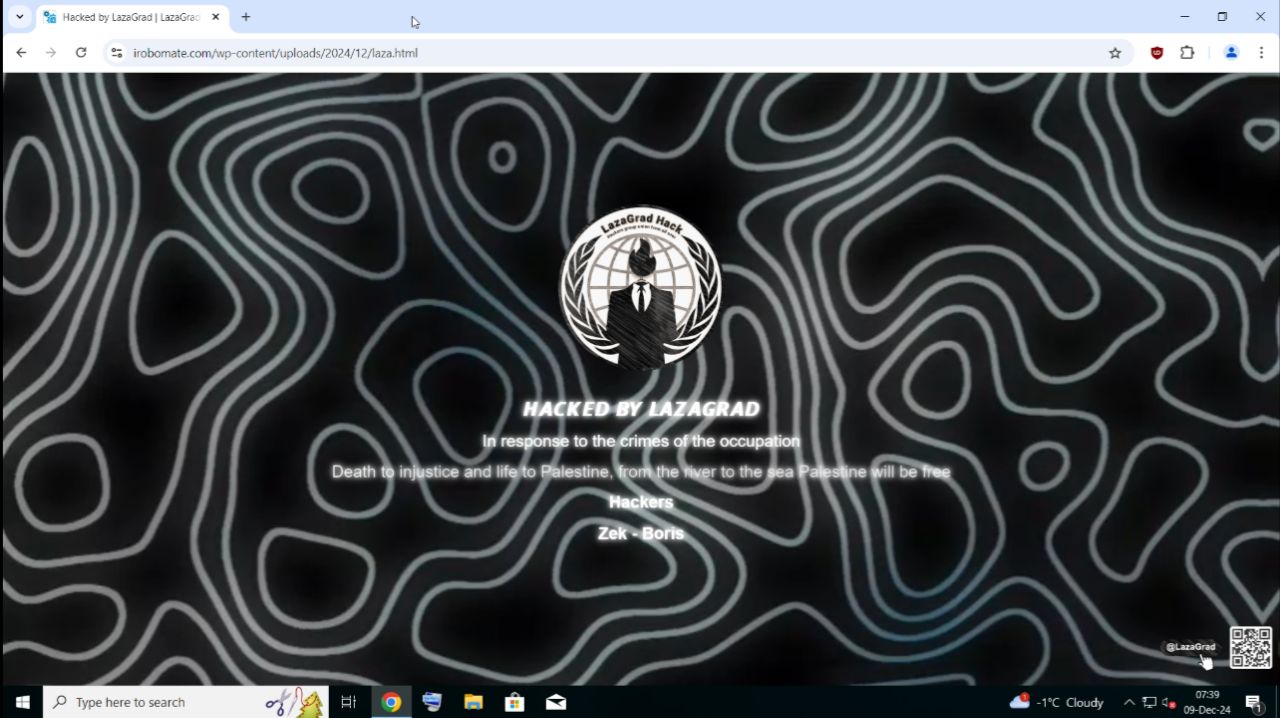1280x718 pixels.
Task: Open the red shield extension icon
Action: [1157, 53]
